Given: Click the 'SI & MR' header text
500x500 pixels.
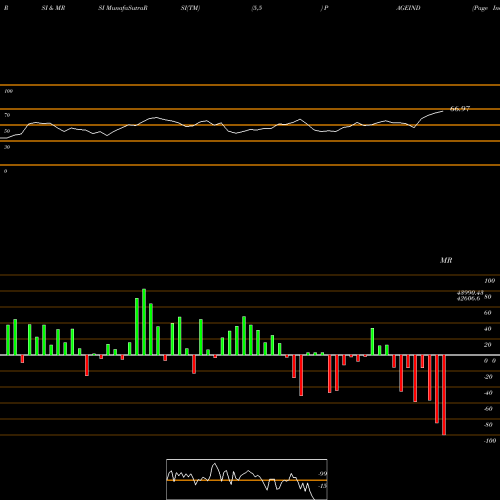Looking at the screenshot, I should click(53, 8).
